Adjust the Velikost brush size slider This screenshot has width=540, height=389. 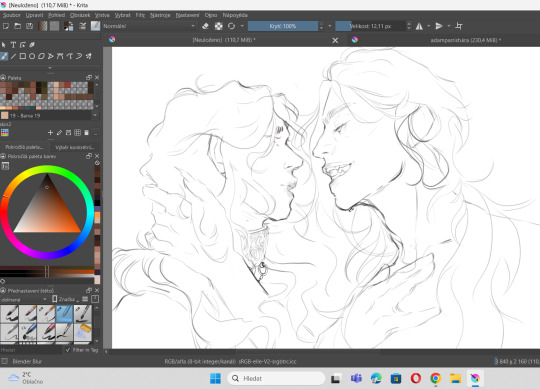[x=370, y=26]
